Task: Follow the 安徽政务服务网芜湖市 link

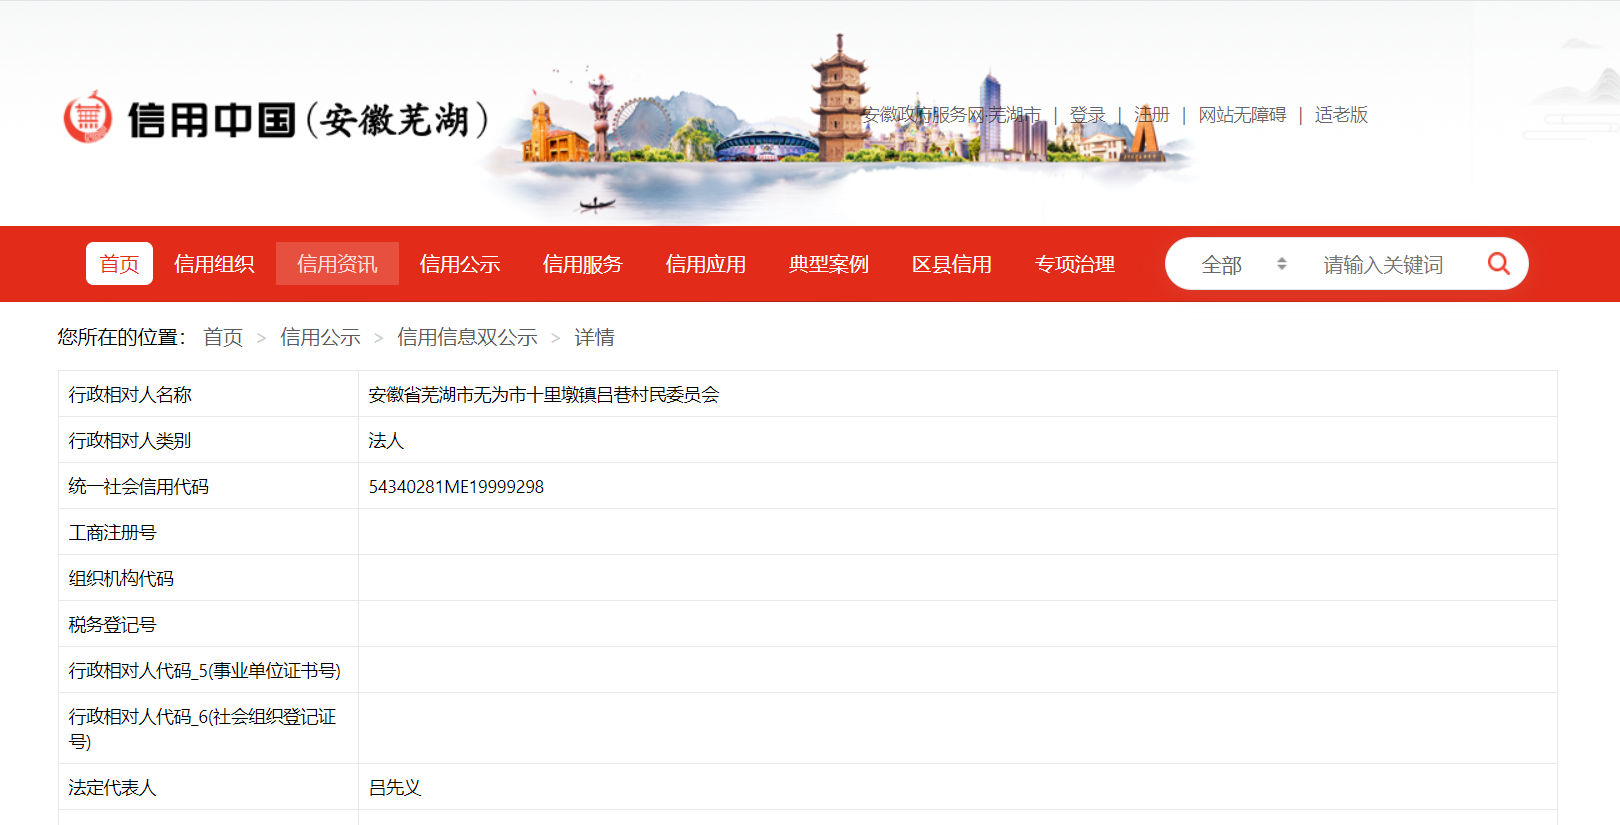Action: [x=951, y=115]
